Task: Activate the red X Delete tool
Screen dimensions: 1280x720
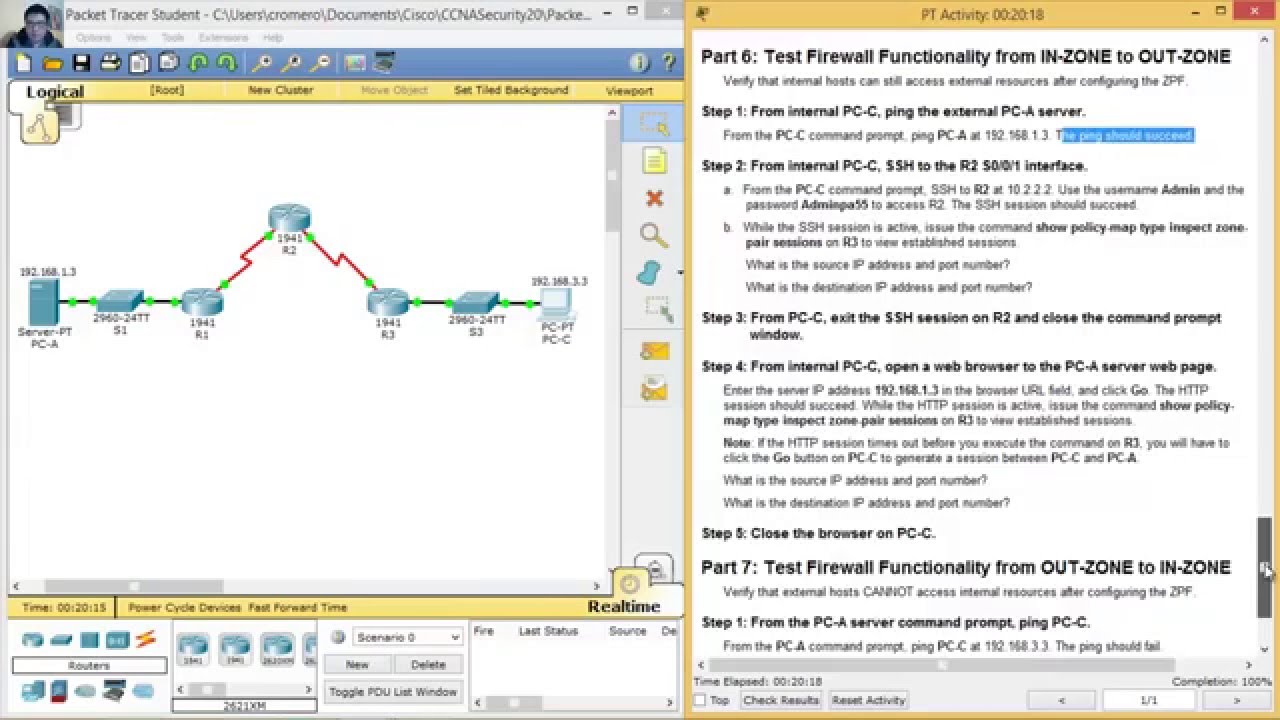Action: coord(654,199)
